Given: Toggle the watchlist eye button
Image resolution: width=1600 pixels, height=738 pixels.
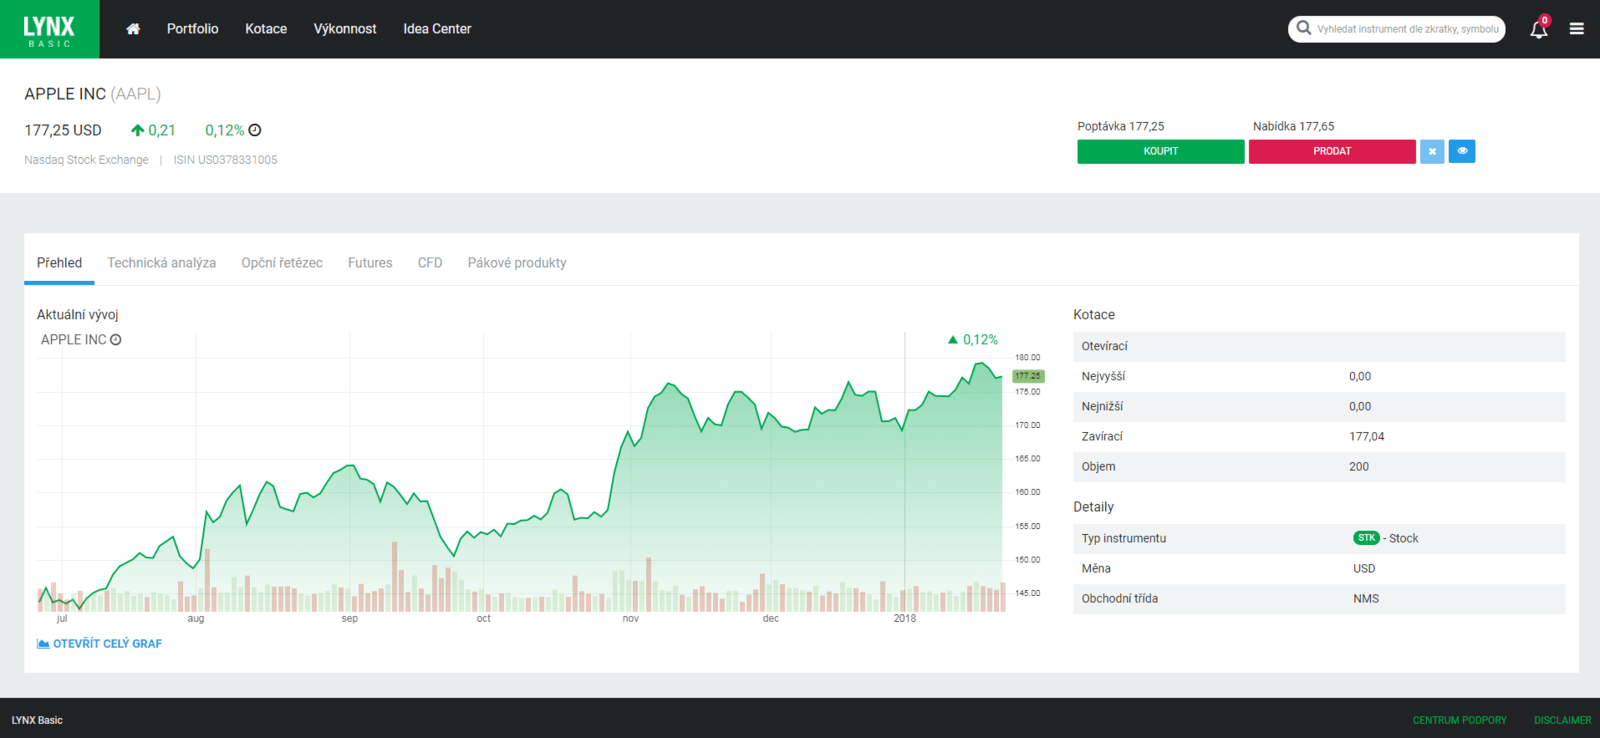Looking at the screenshot, I should [1462, 151].
